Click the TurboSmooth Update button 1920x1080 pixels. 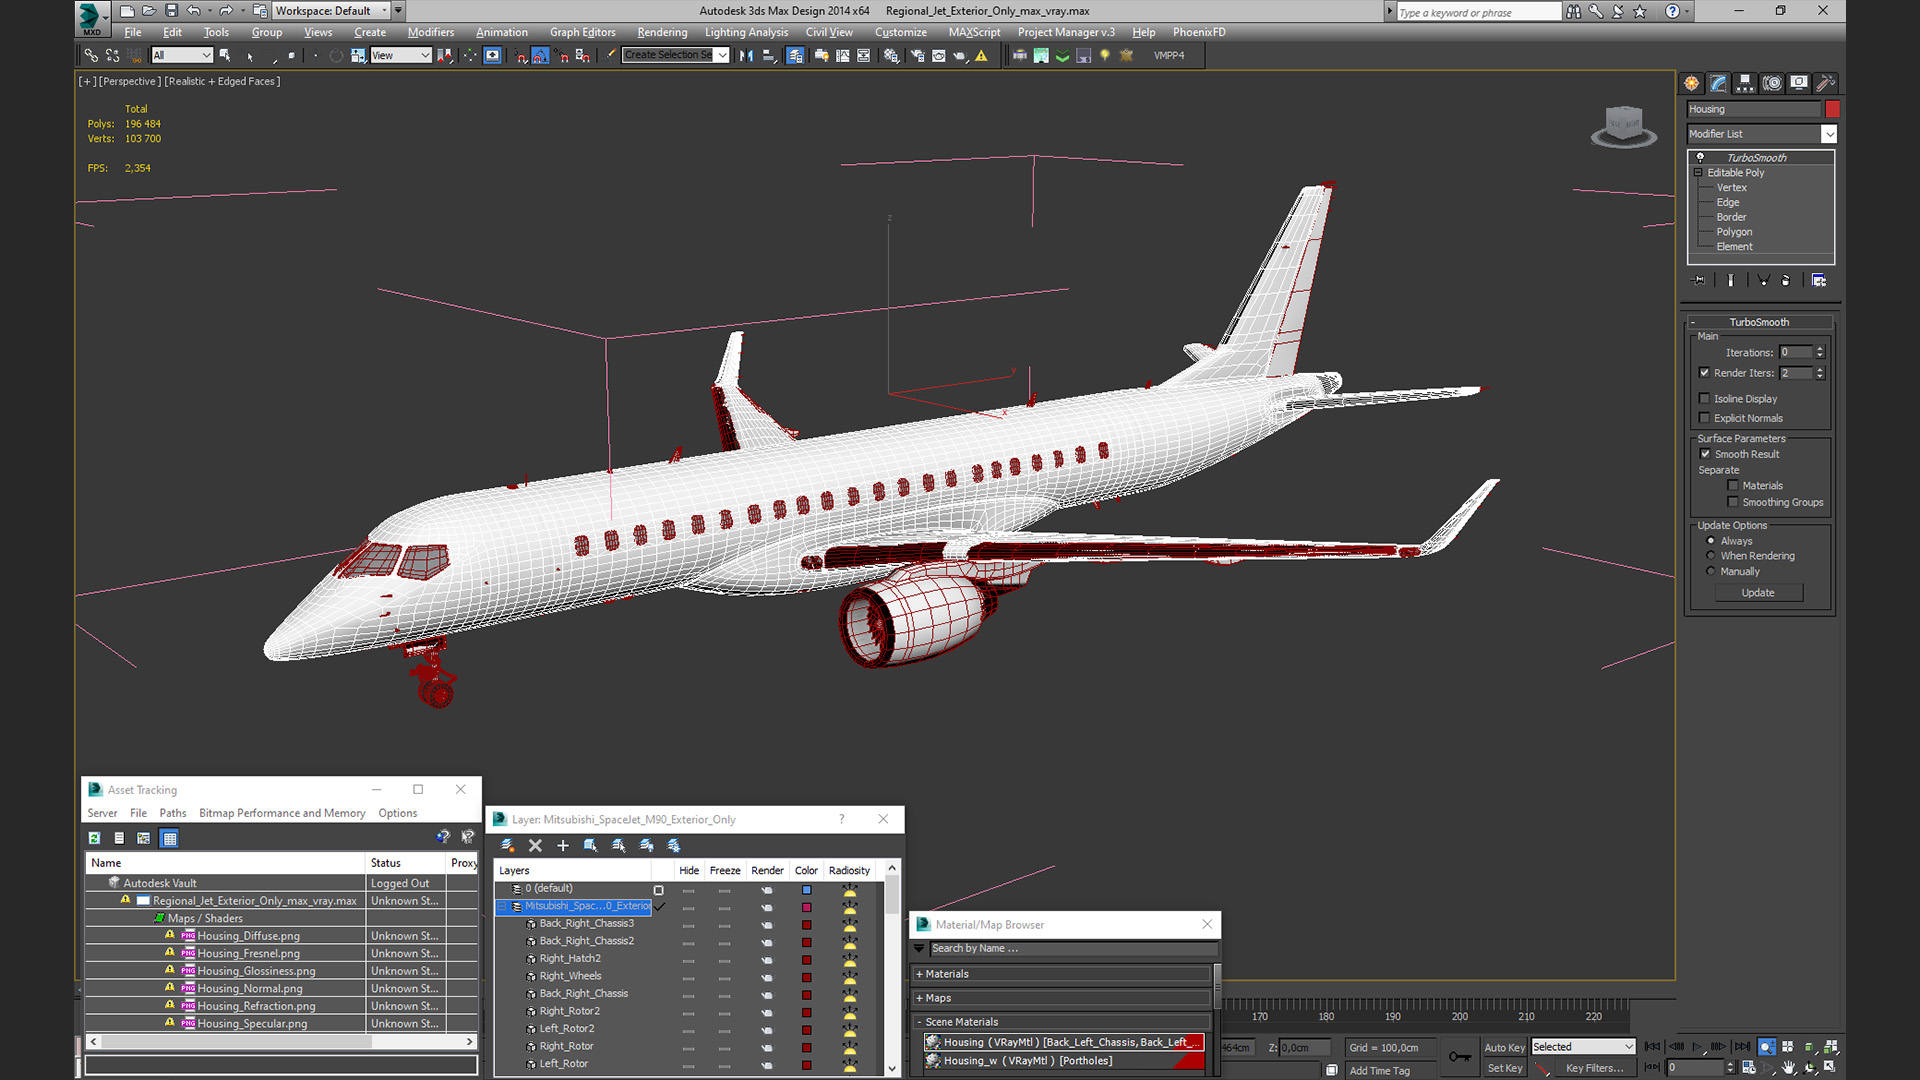[1758, 593]
